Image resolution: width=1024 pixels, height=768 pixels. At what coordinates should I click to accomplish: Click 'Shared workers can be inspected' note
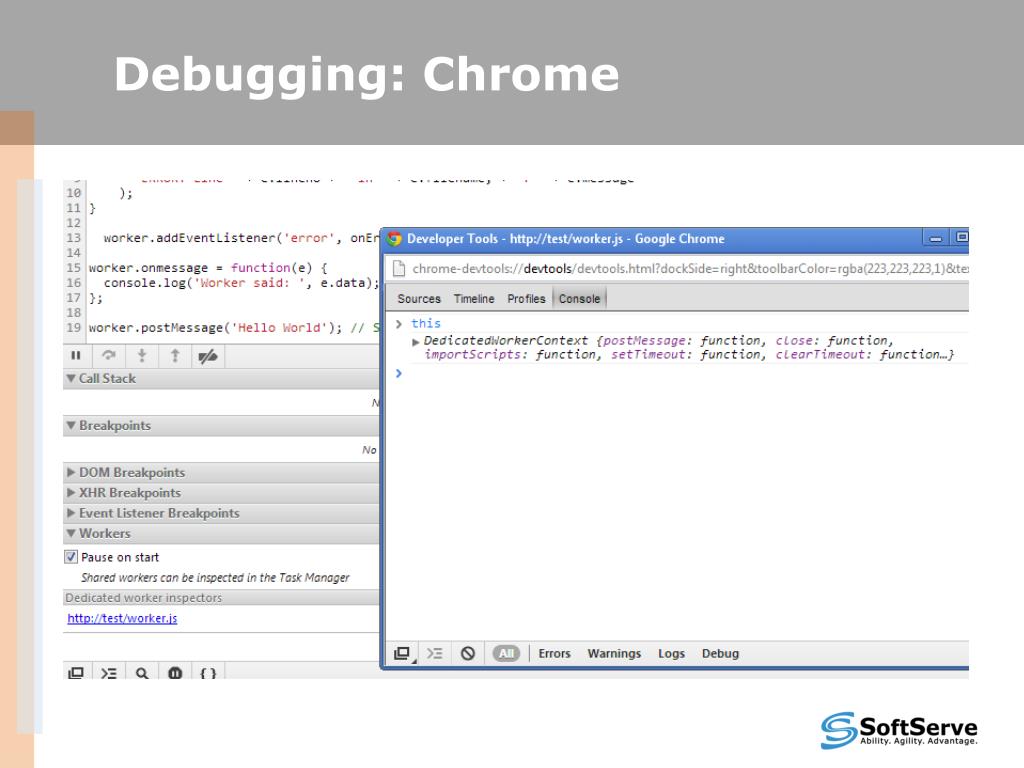215,577
